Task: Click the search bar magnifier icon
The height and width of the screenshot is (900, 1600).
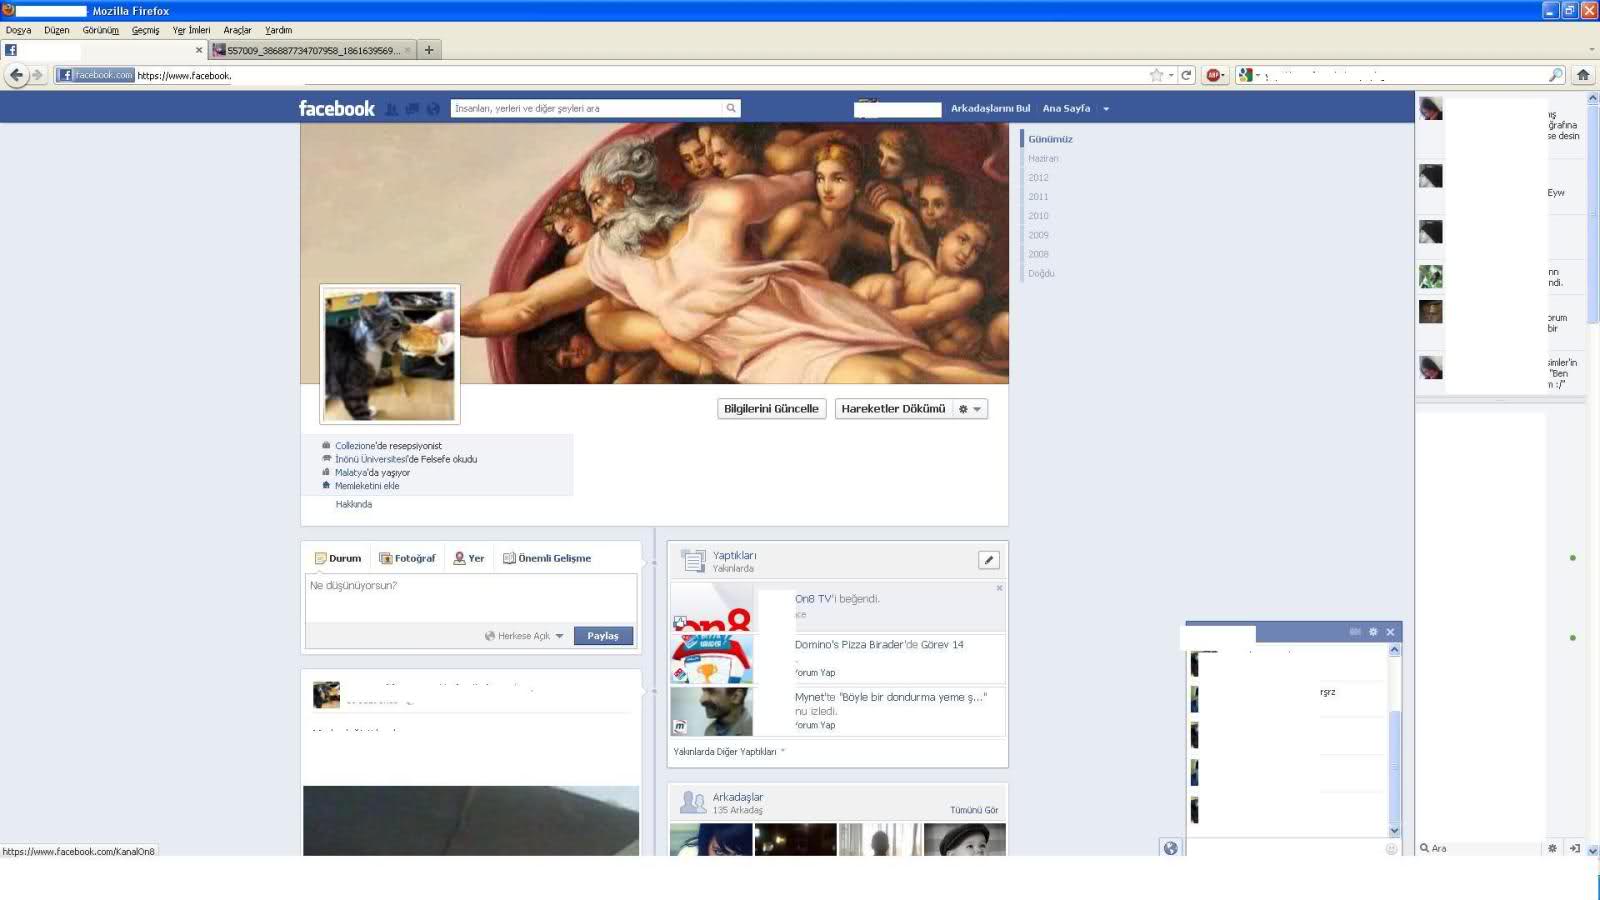Action: [1556, 75]
